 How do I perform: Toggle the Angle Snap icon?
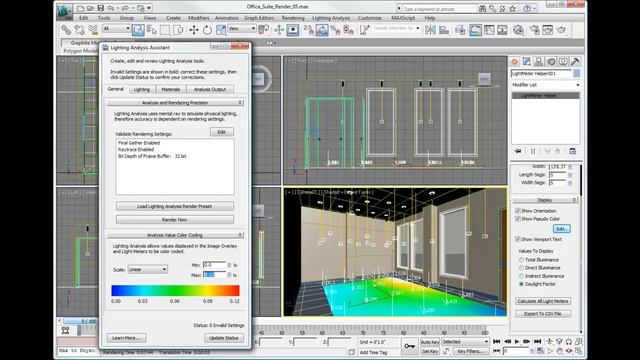(322, 30)
